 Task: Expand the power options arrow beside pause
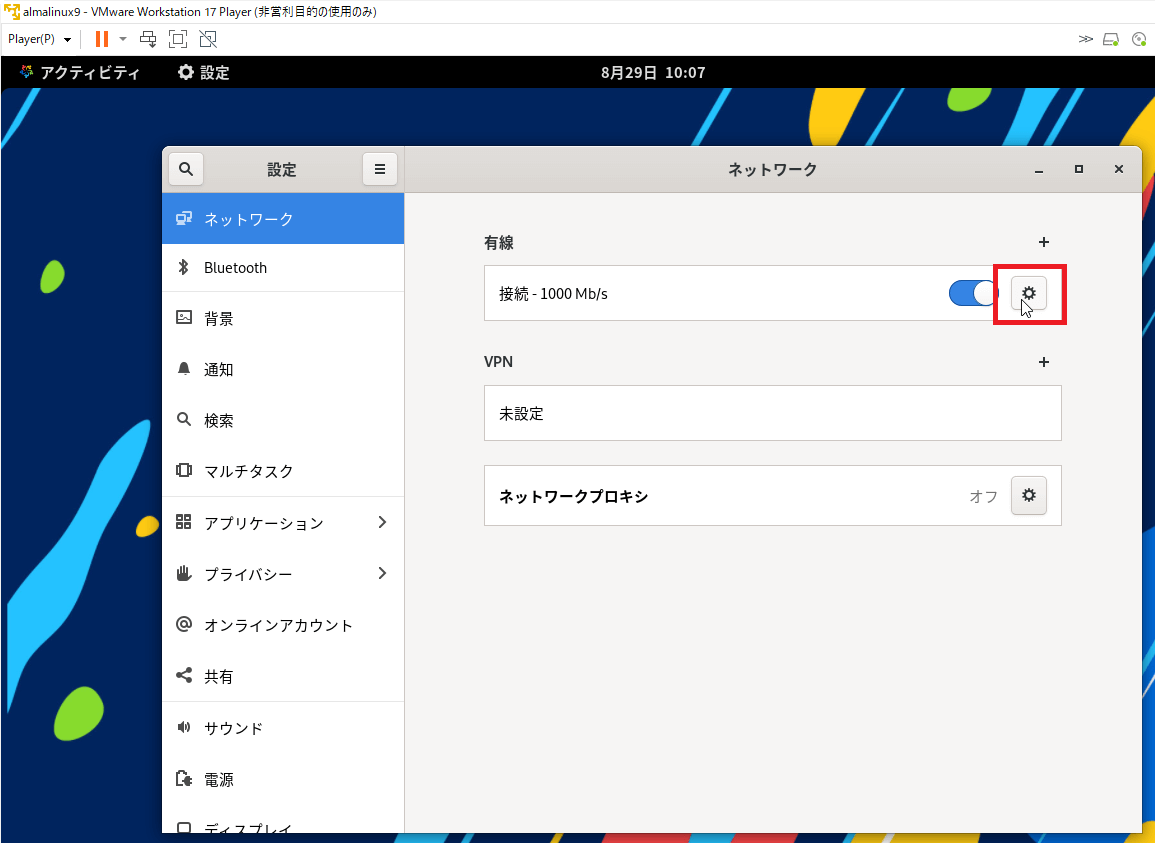[123, 39]
